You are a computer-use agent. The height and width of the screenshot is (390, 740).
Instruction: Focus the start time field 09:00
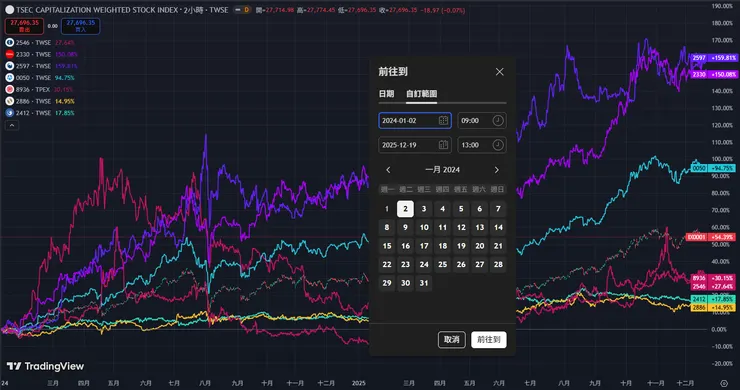tap(482, 120)
